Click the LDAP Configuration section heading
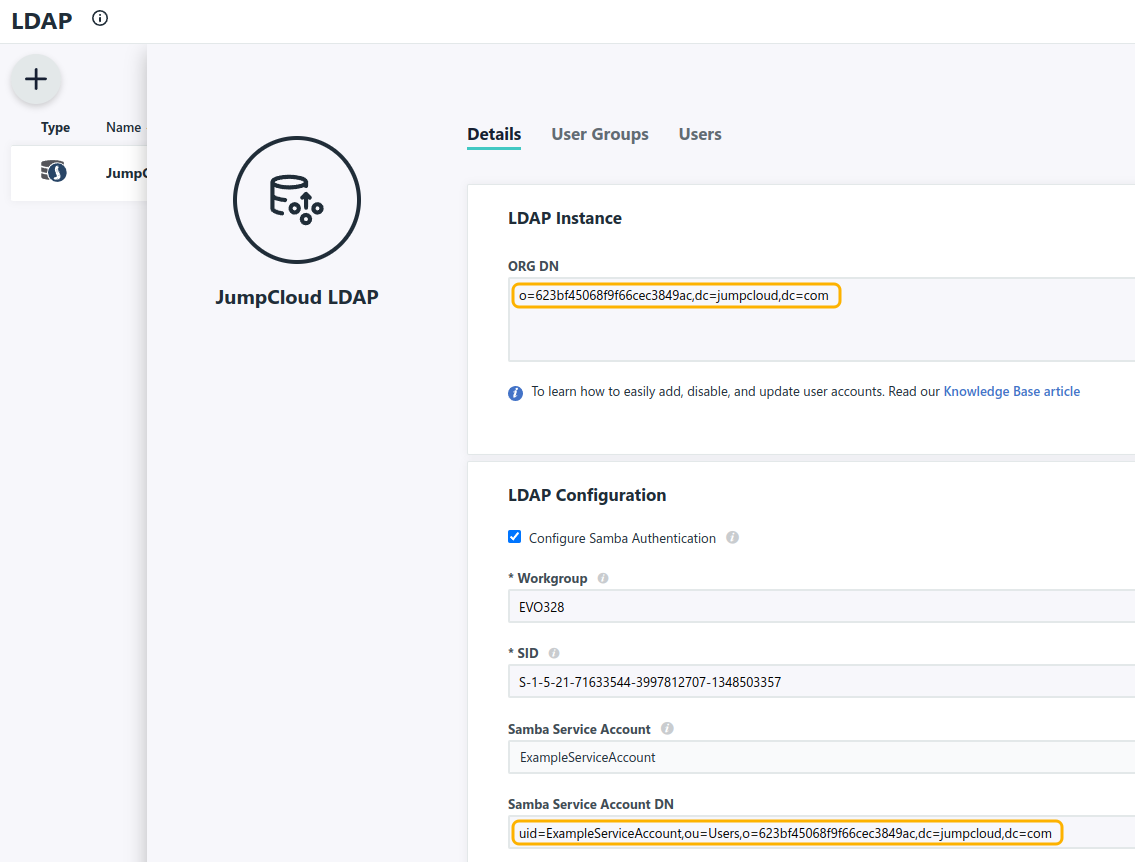 587,495
